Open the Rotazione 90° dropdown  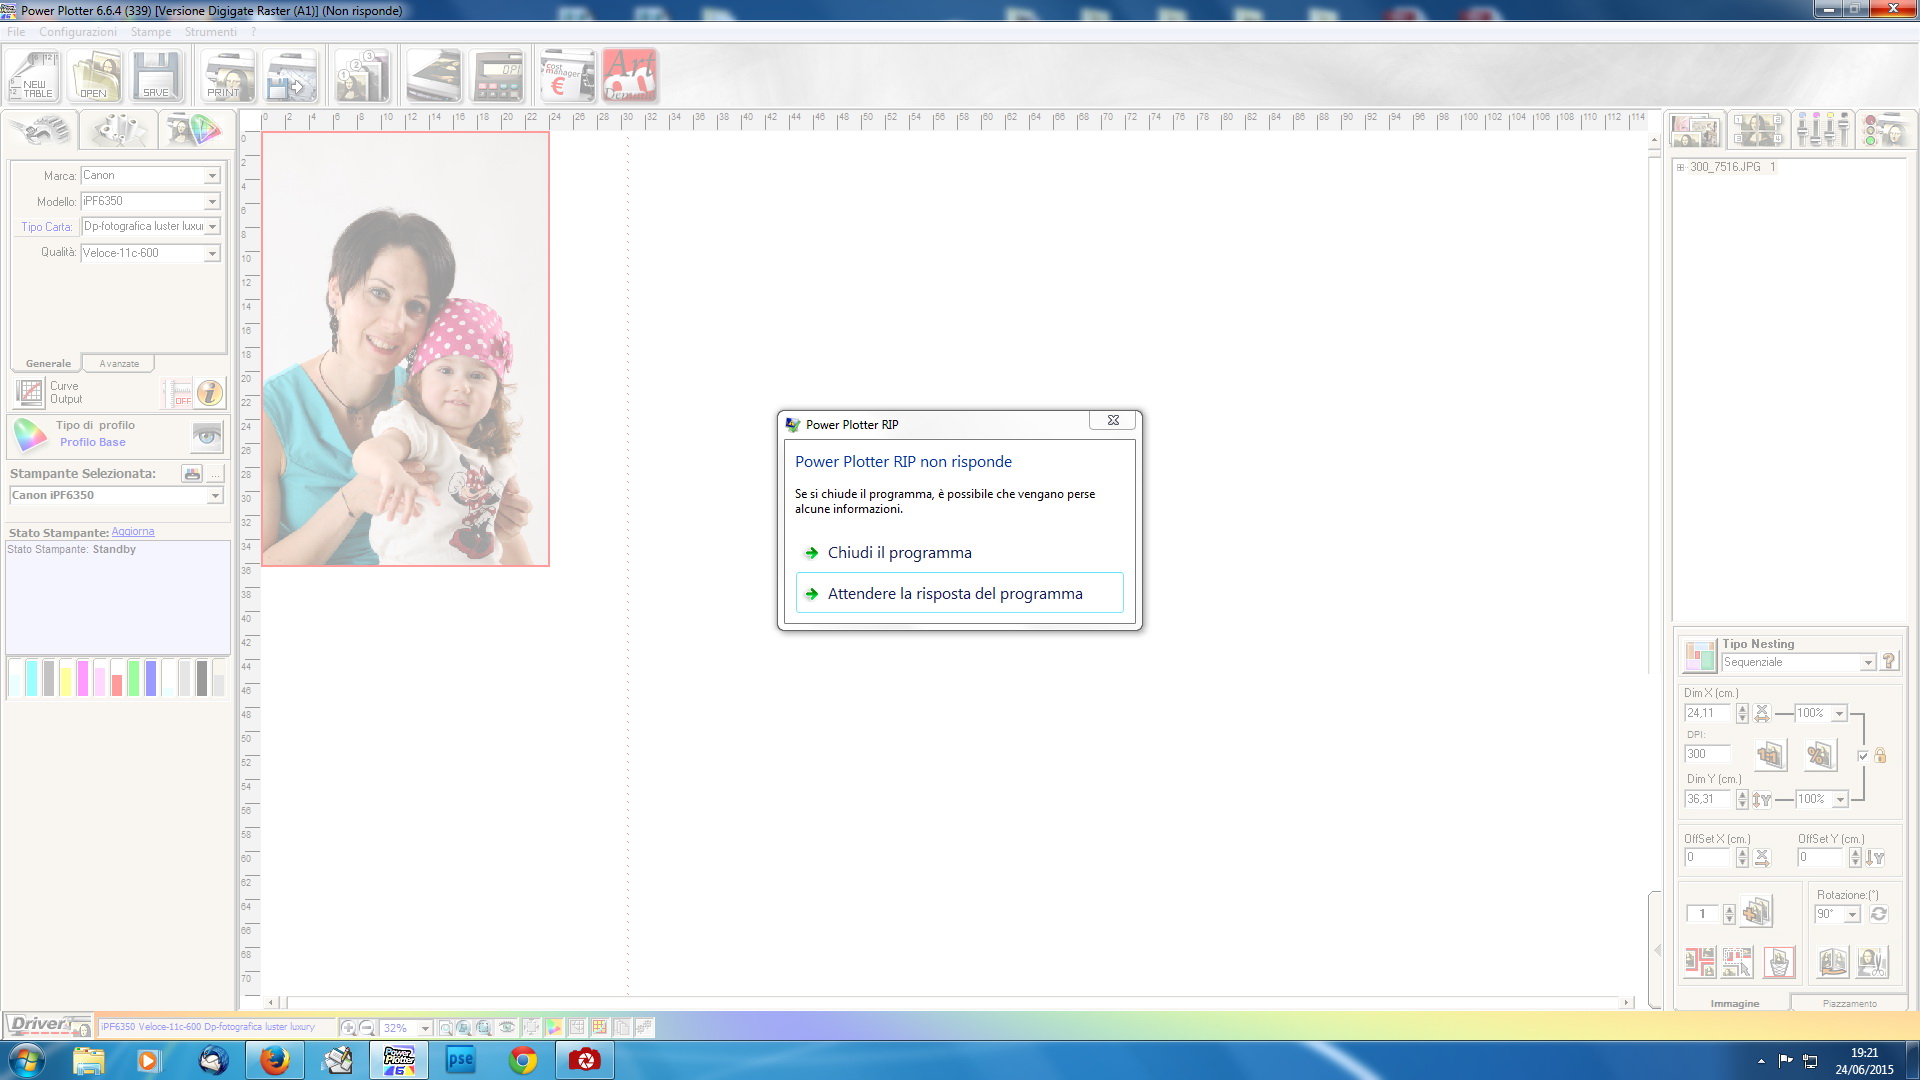tap(1852, 915)
